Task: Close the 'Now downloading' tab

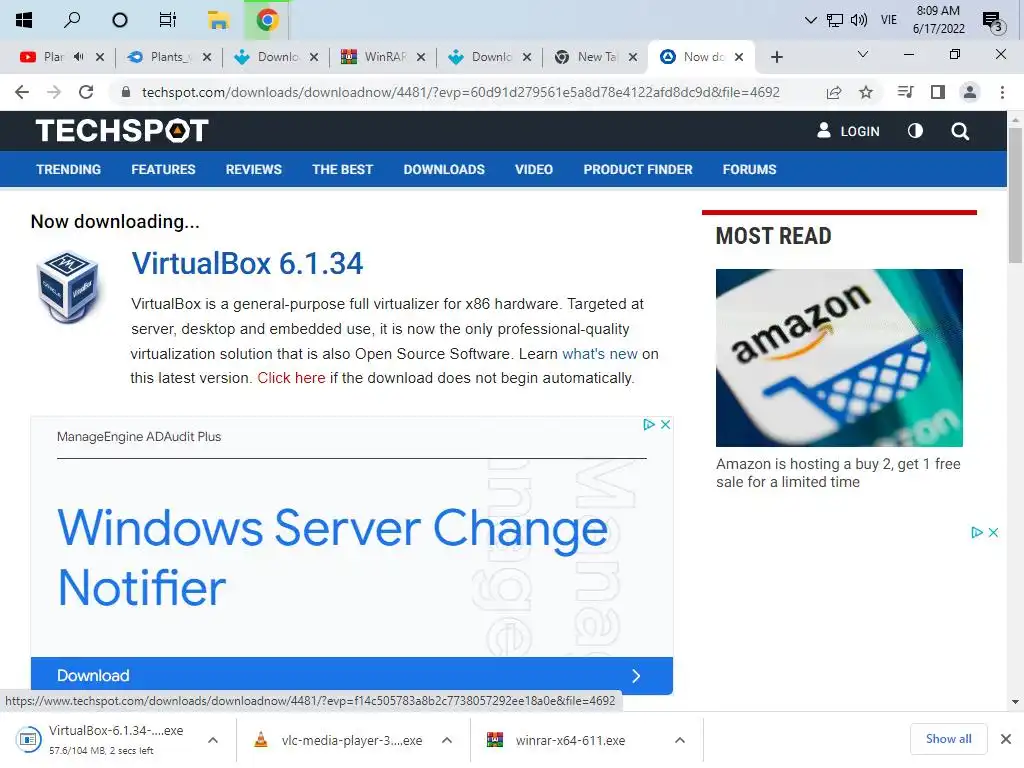Action: click(739, 57)
